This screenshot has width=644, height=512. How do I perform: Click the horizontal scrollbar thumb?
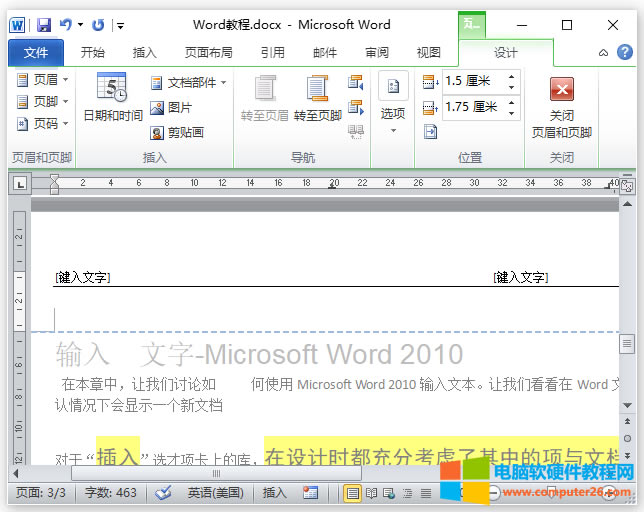pos(216,473)
